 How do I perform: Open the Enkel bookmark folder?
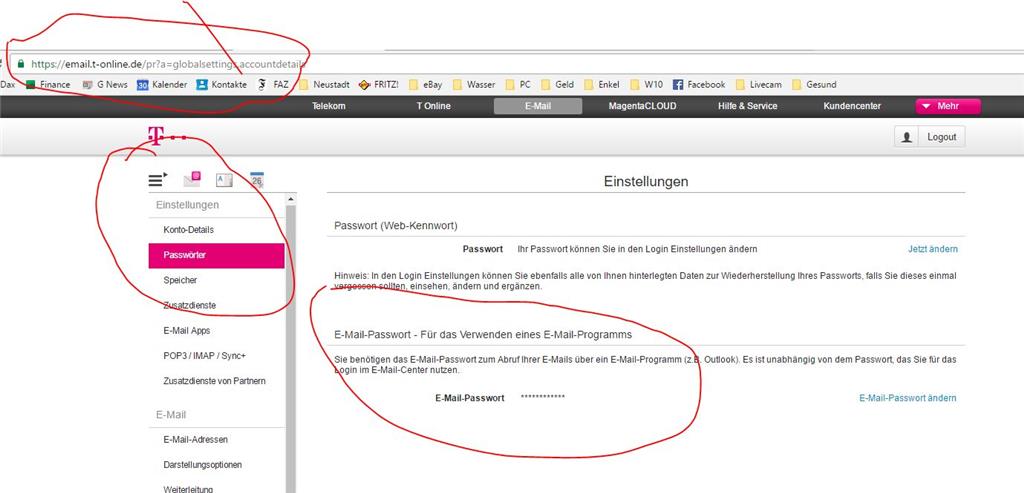[601, 84]
